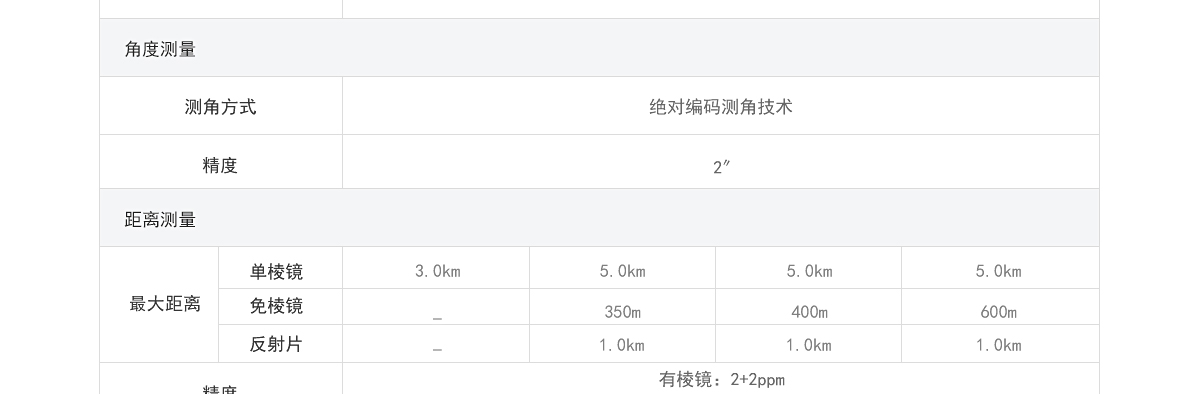Screen dimensions: 1200x394
Task: Select the 测角方式 label cell
Action: click(x=220, y=107)
